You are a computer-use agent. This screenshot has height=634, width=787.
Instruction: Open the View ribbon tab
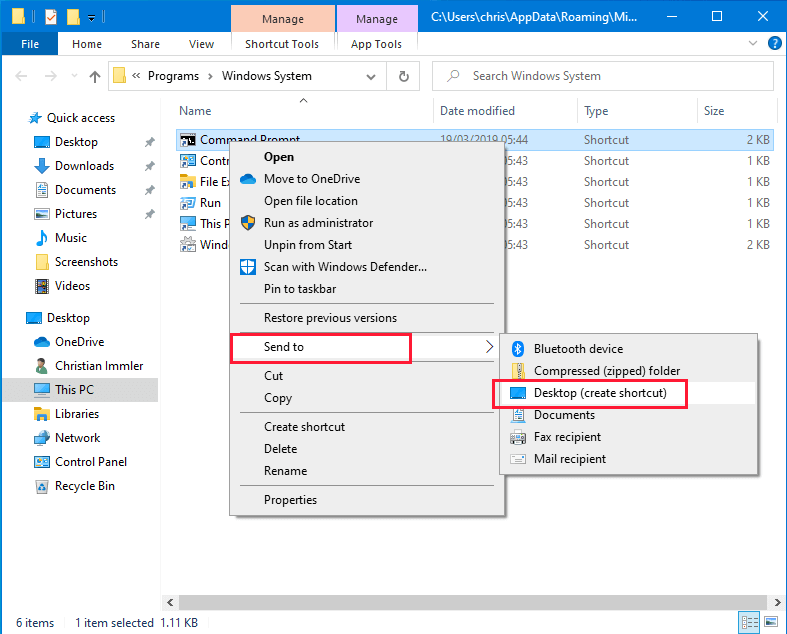coord(201,44)
